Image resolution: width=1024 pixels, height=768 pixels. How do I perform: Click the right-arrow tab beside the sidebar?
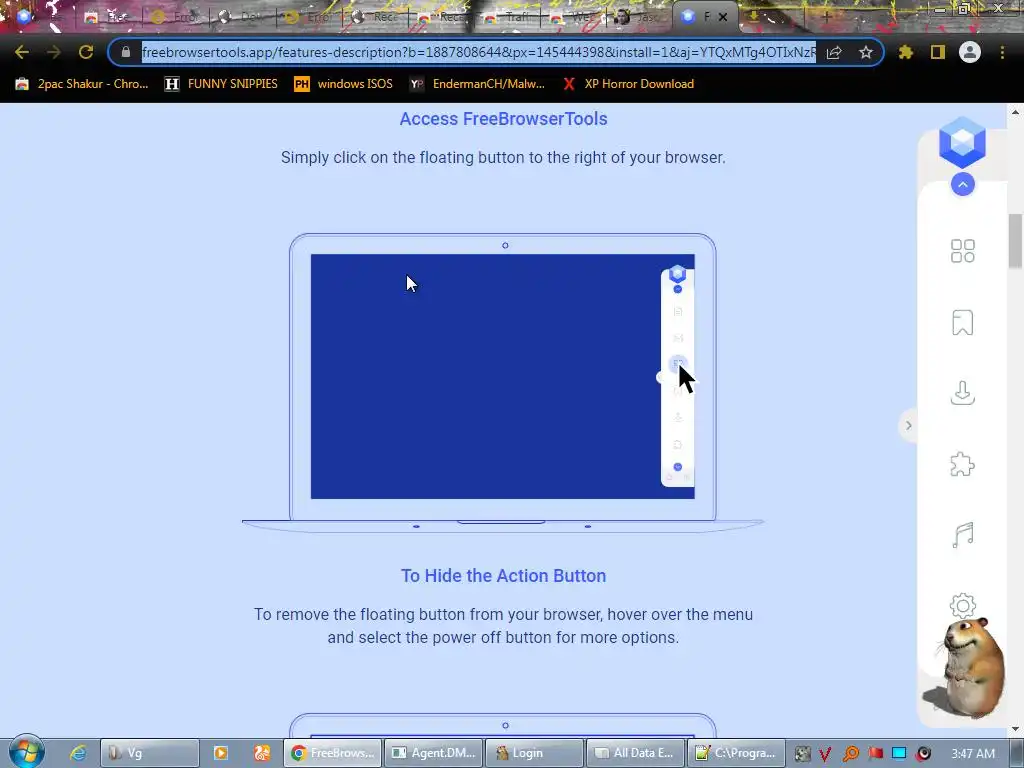[908, 426]
